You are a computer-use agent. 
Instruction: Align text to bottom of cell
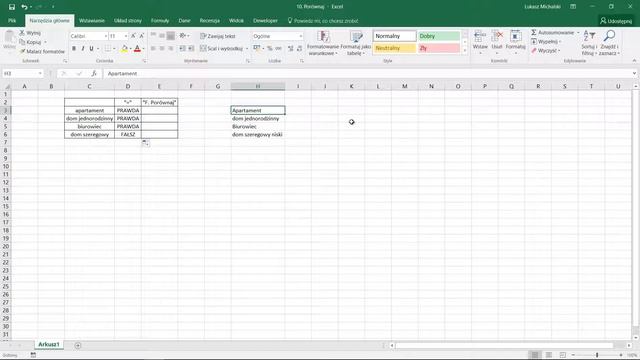click(x=171, y=36)
